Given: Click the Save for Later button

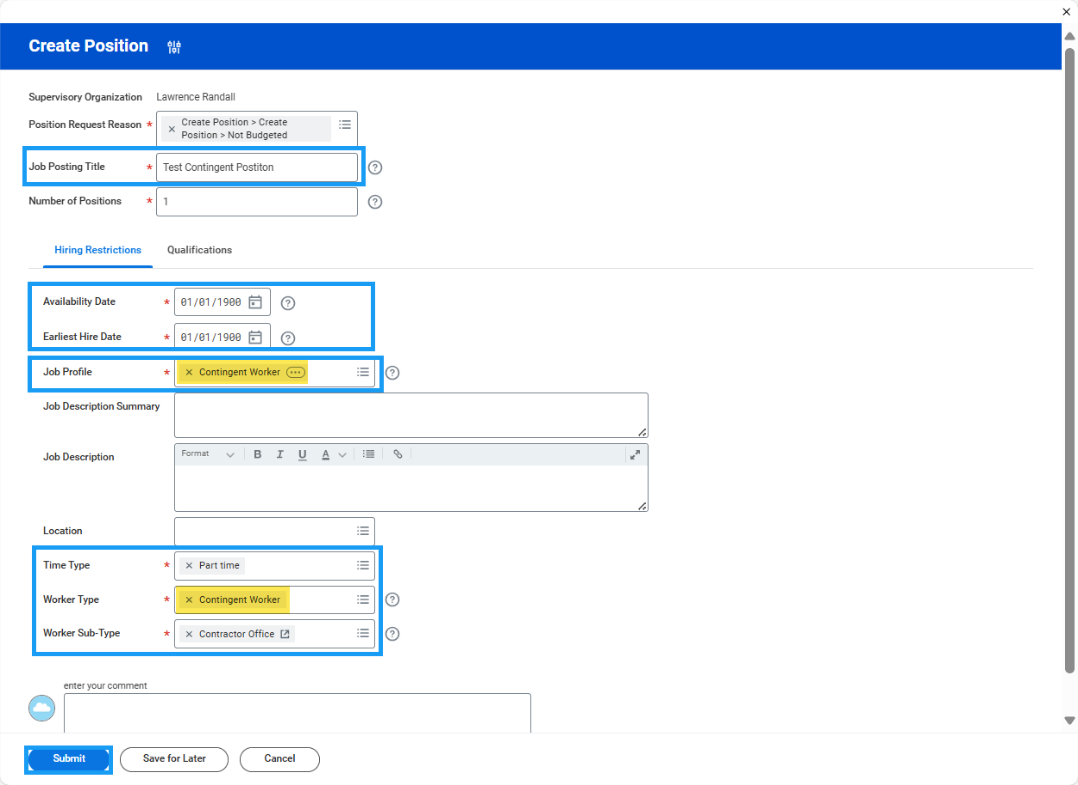Looking at the screenshot, I should coord(174,759).
